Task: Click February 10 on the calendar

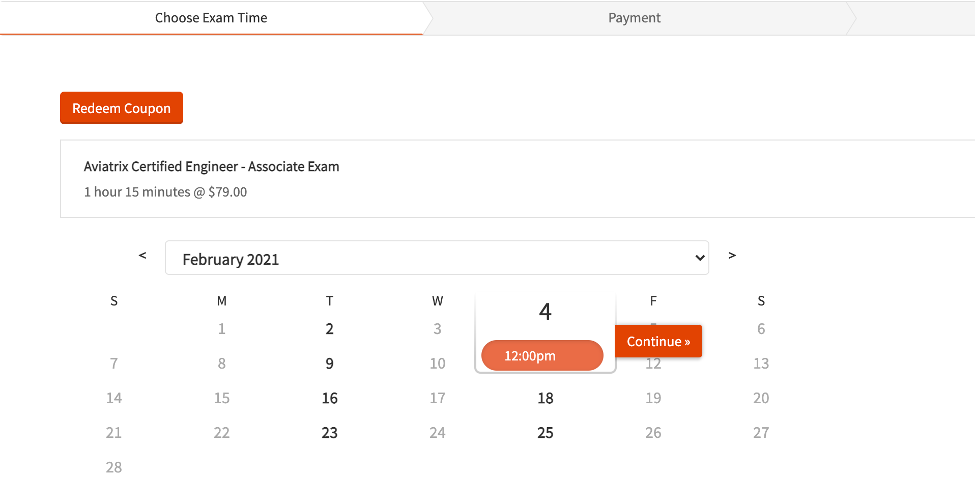Action: [x=437, y=364]
